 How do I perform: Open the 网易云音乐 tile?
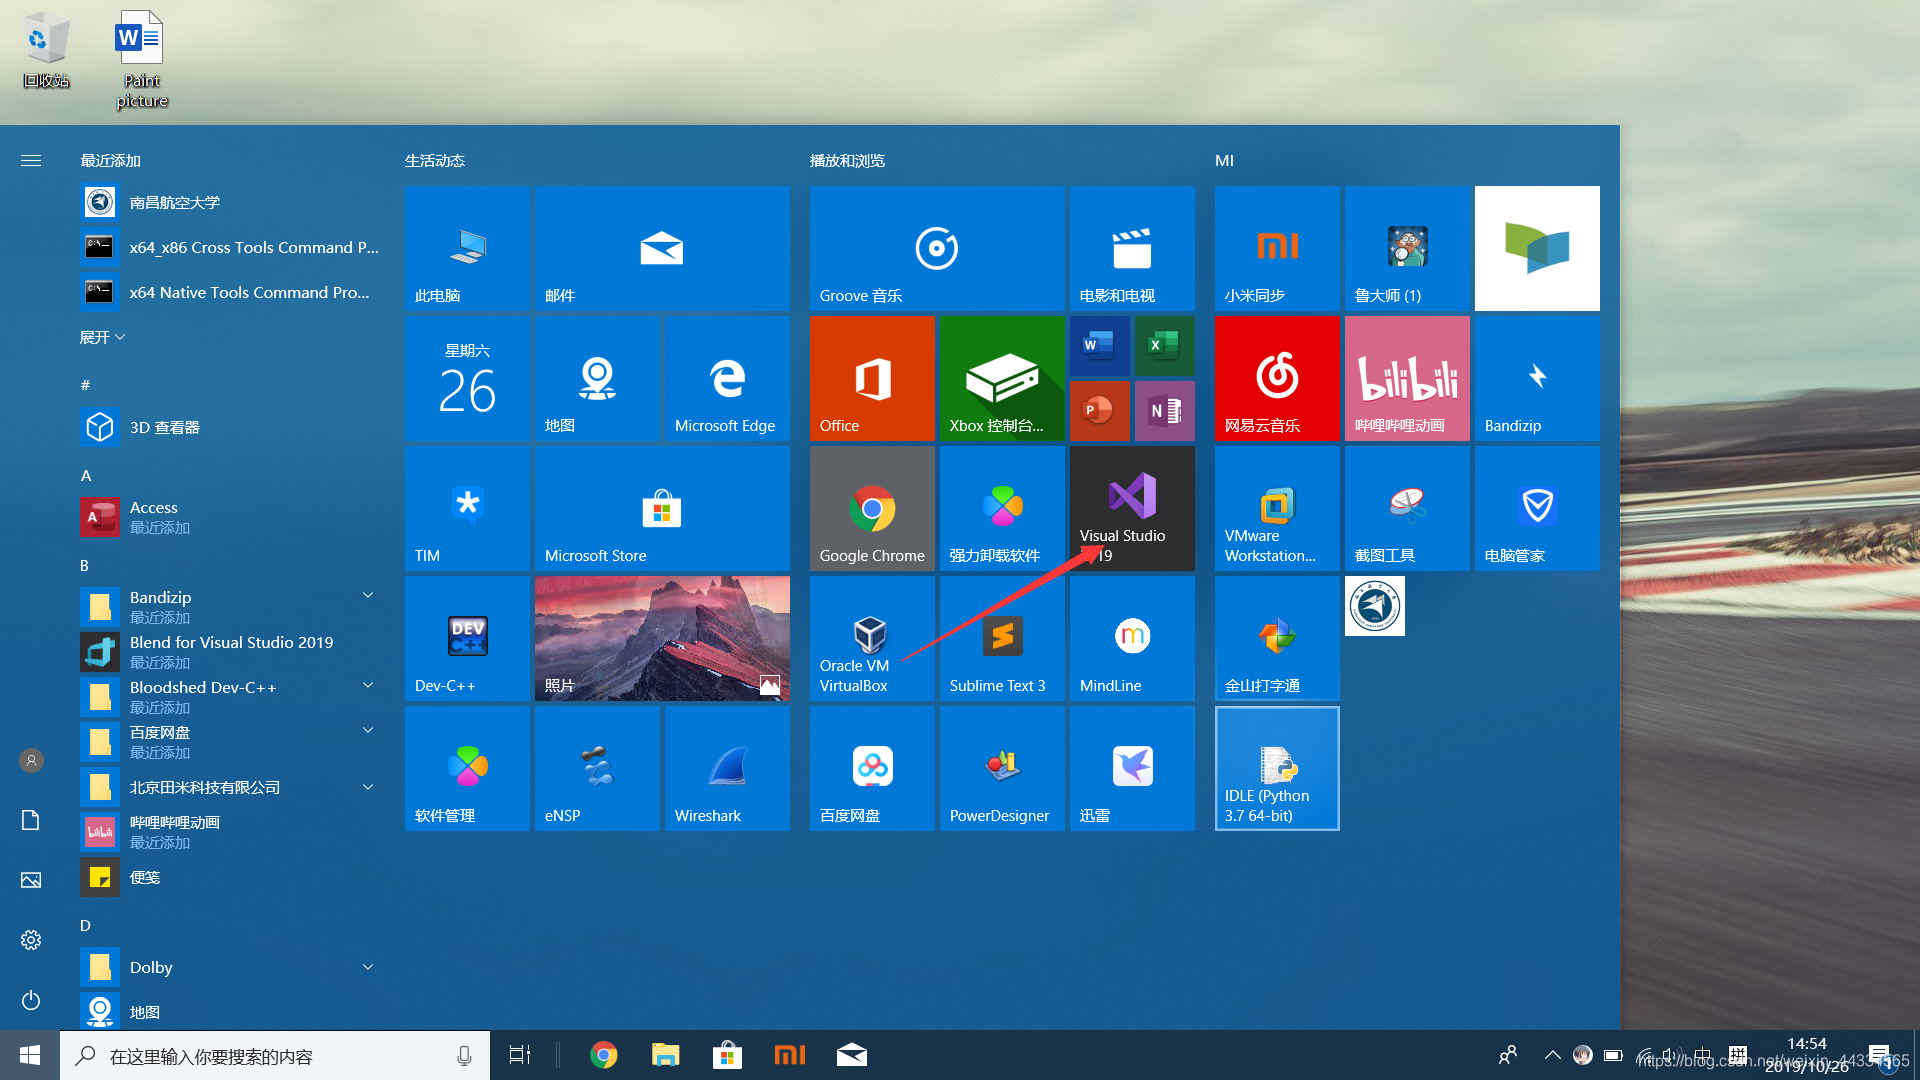(1277, 378)
